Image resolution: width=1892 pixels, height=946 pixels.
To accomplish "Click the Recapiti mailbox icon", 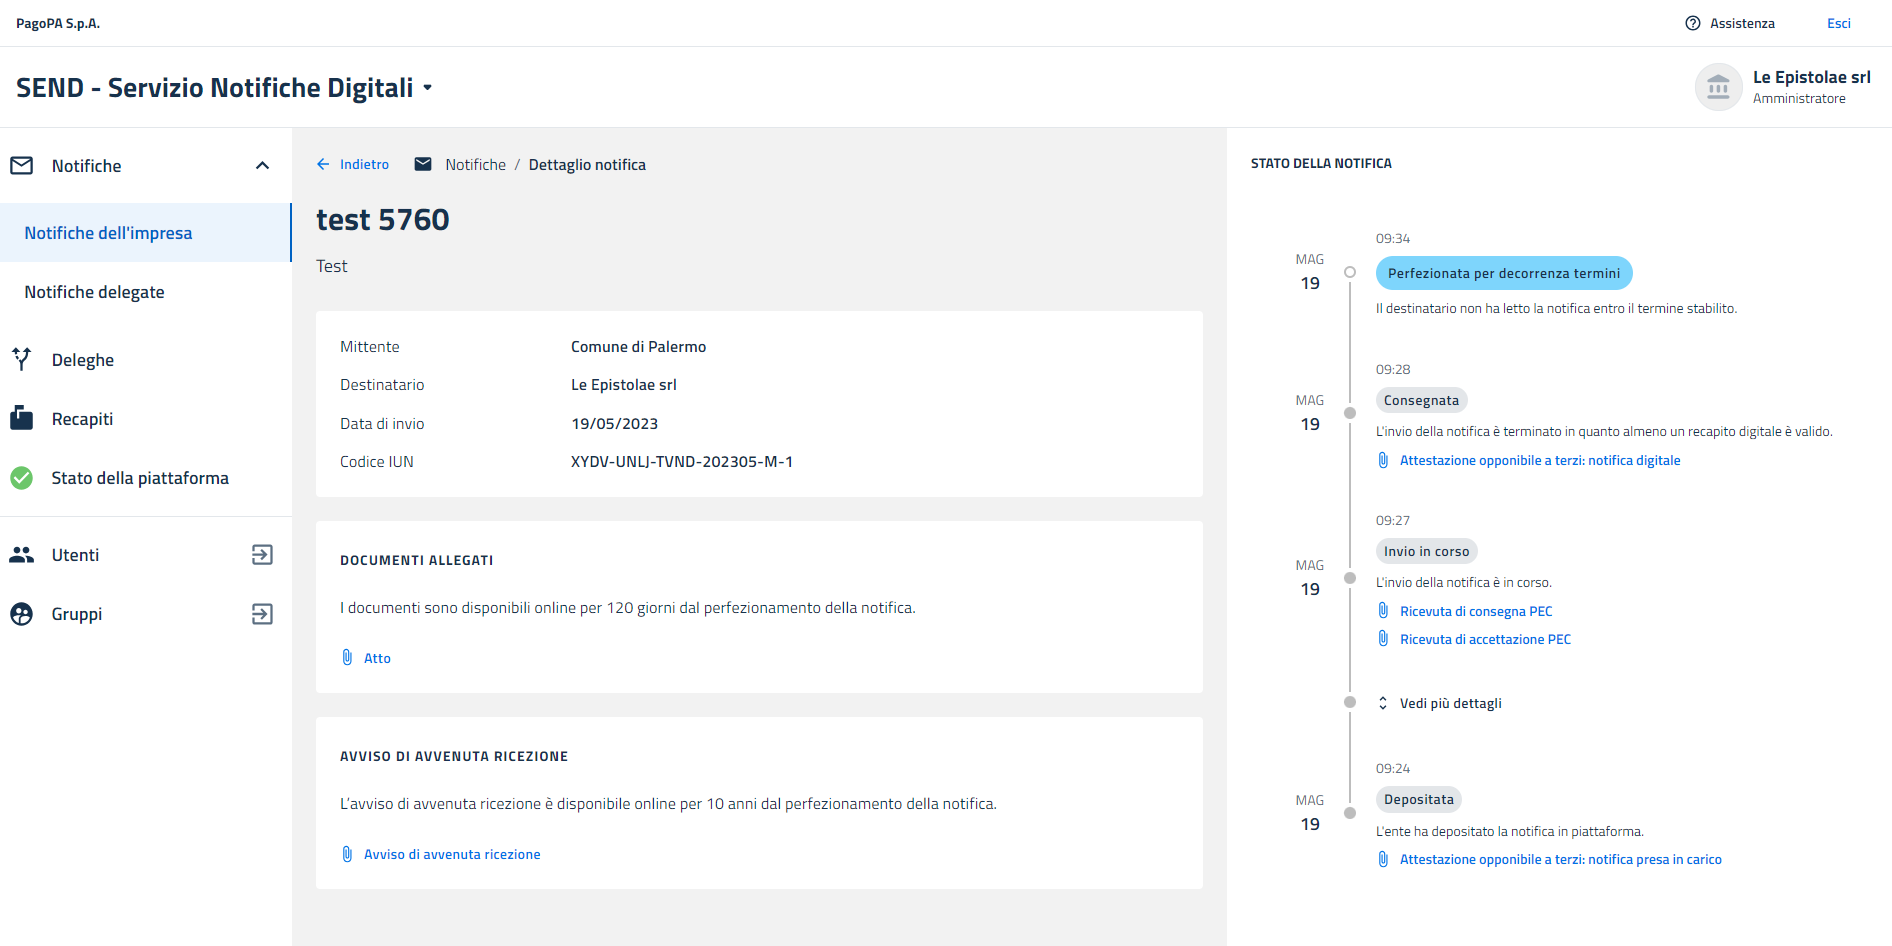I will 21,418.
